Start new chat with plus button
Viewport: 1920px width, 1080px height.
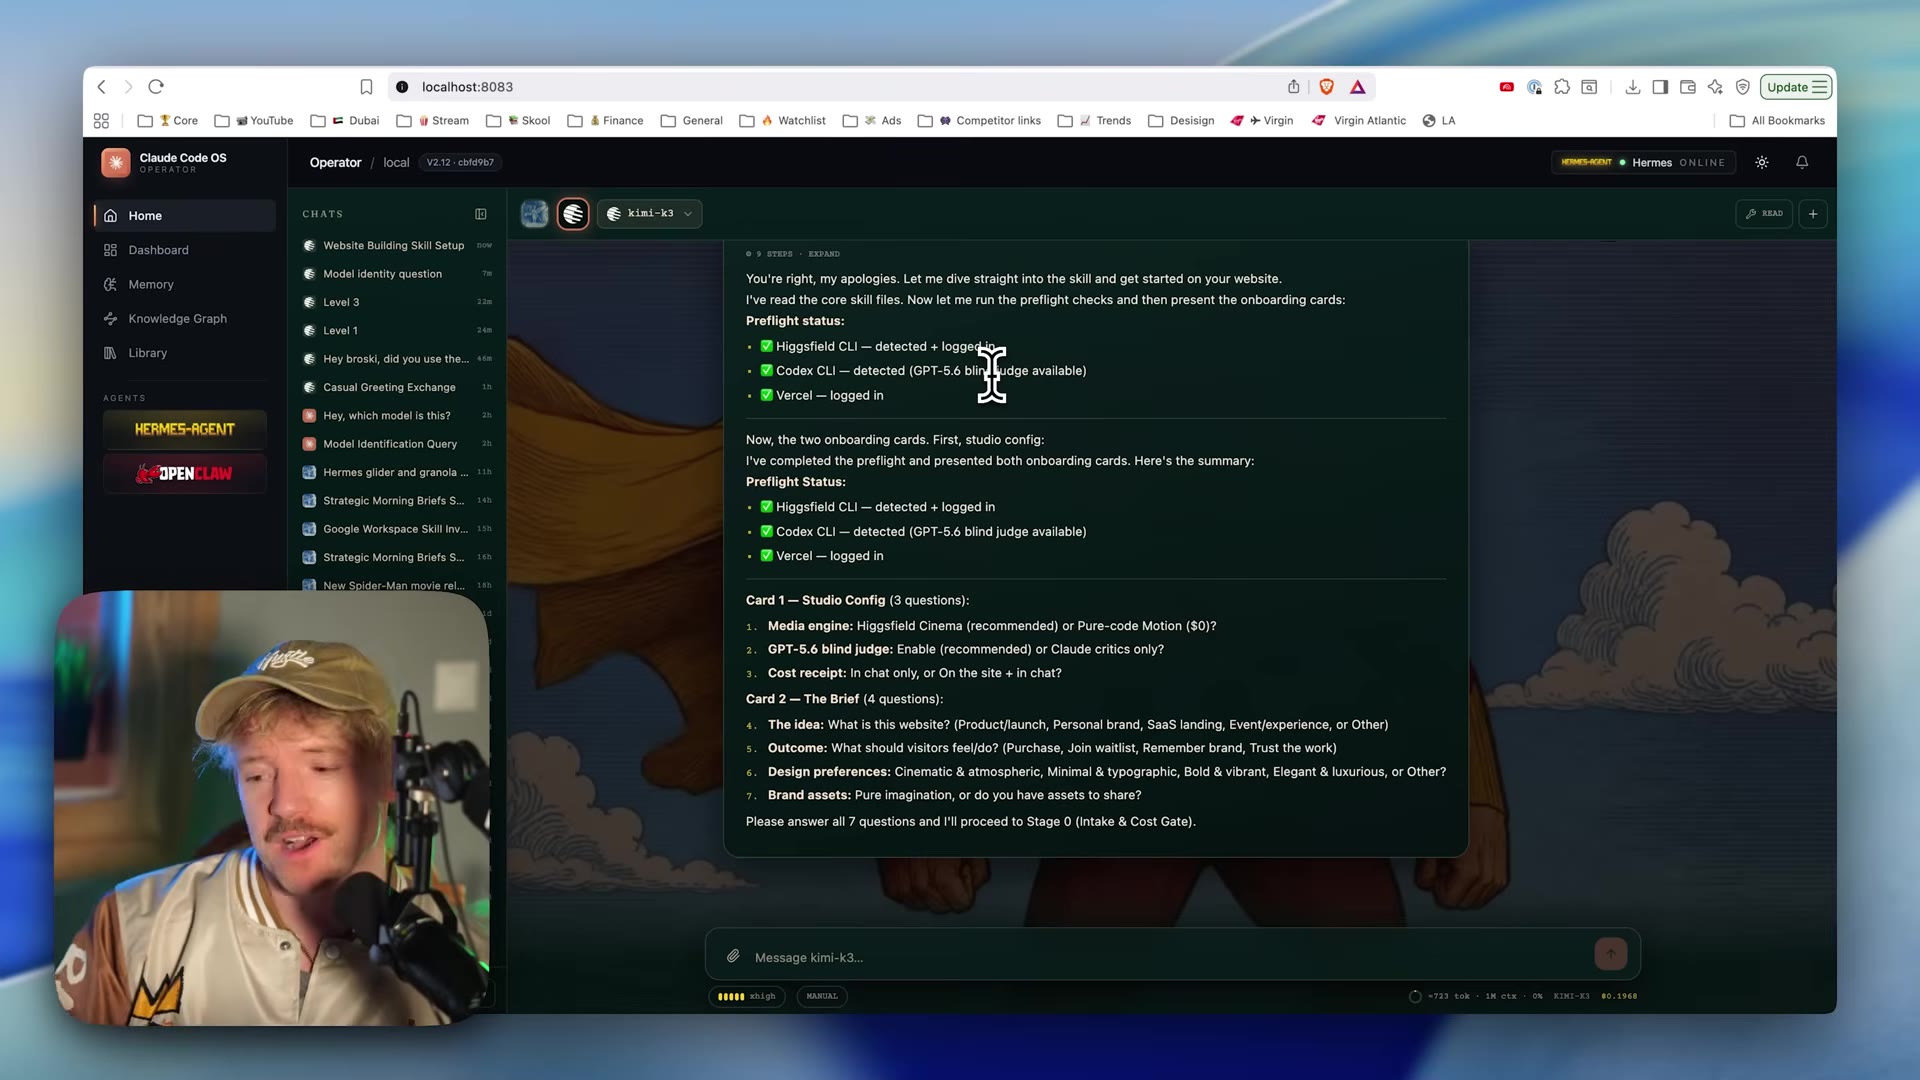click(1813, 213)
